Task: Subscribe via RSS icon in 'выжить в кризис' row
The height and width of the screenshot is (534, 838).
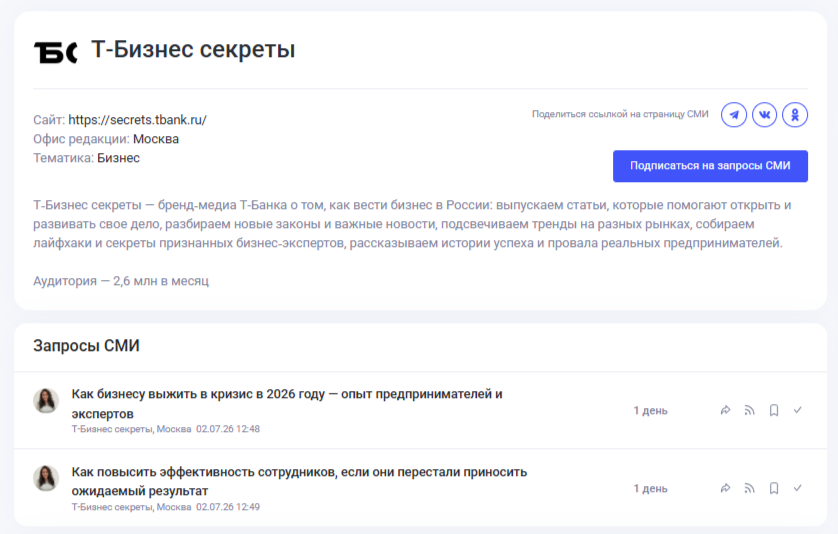Action: click(x=749, y=411)
